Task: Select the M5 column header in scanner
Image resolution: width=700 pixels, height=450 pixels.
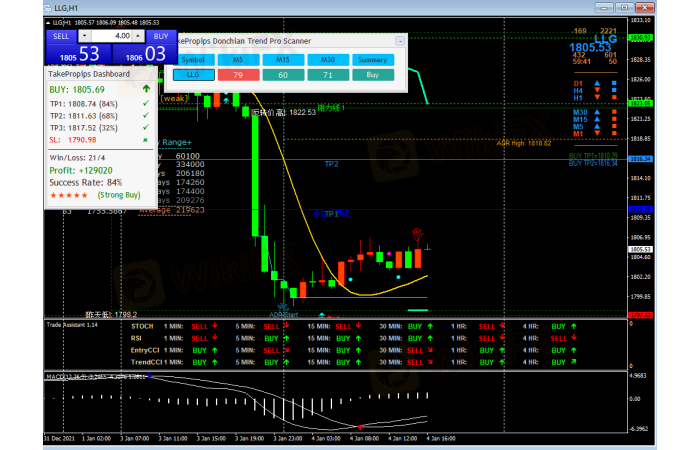Action: click(x=238, y=59)
